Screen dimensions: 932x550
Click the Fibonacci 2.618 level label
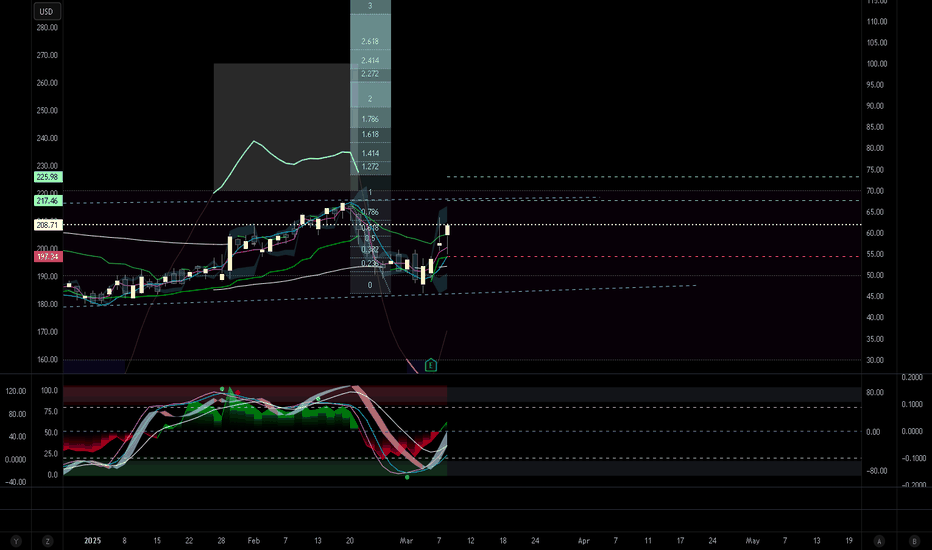pyautogui.click(x=370, y=42)
